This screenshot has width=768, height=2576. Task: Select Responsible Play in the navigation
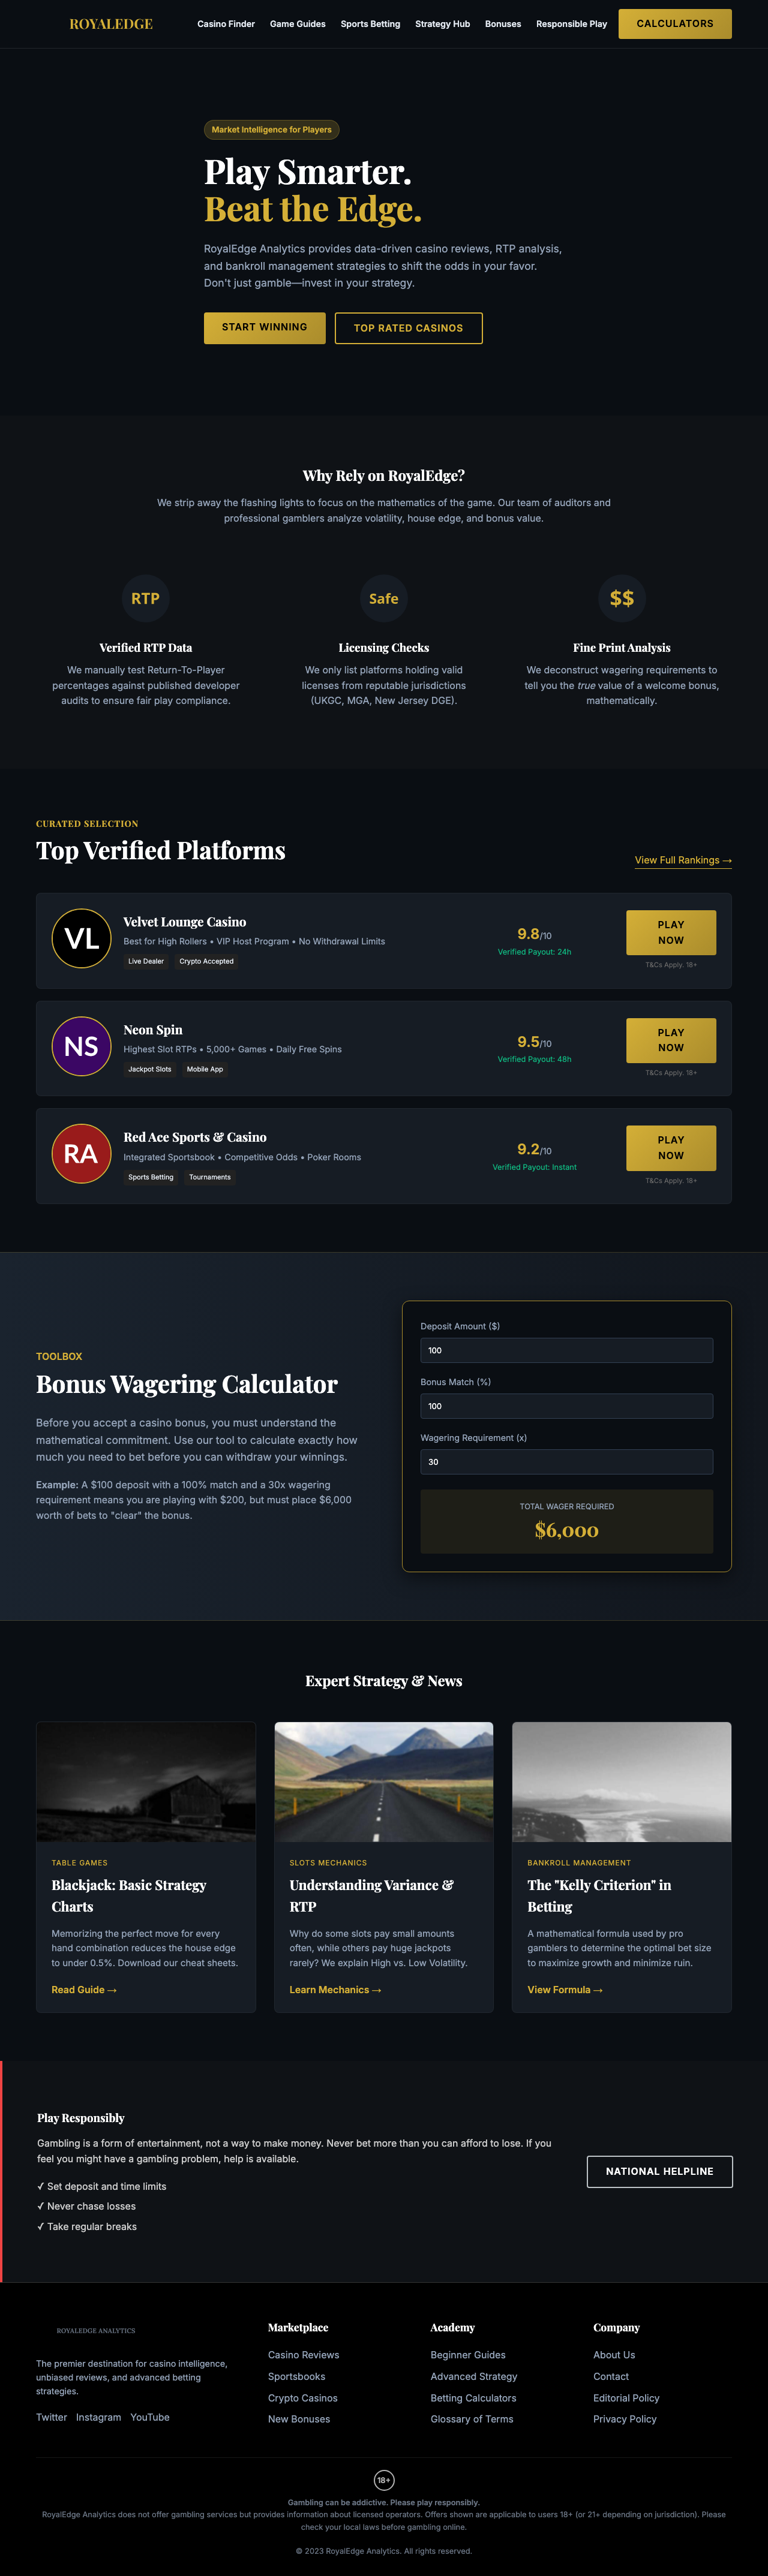pyautogui.click(x=571, y=23)
